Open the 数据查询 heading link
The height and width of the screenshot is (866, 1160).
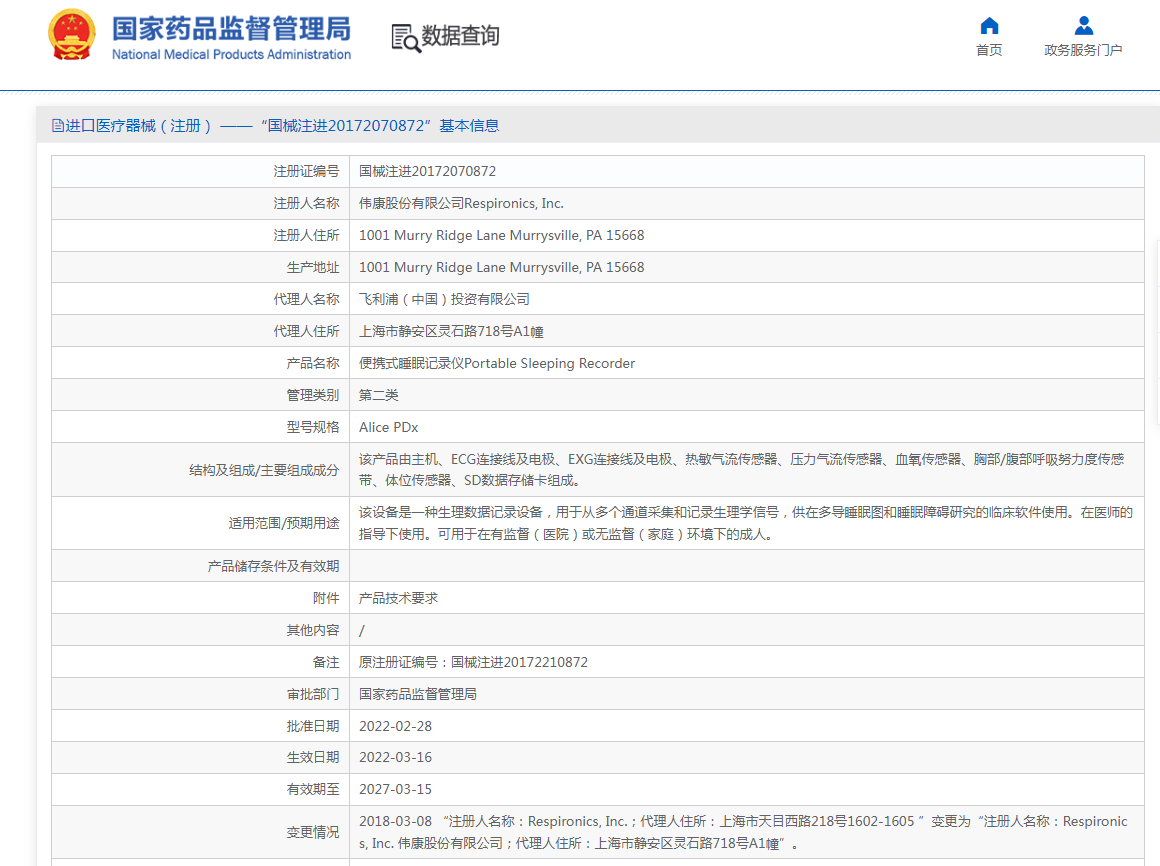point(460,35)
